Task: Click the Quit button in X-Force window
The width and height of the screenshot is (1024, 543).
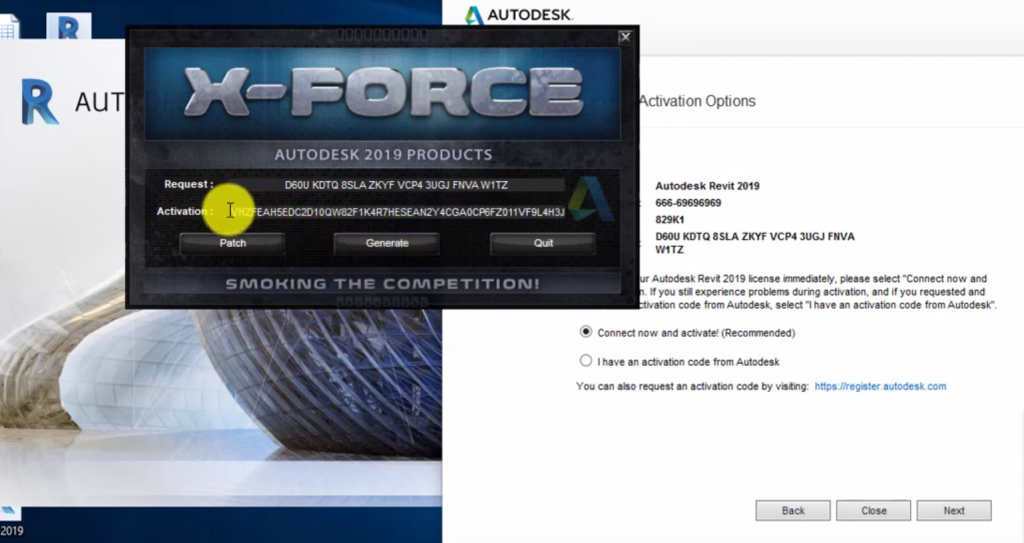Action: click(543, 243)
